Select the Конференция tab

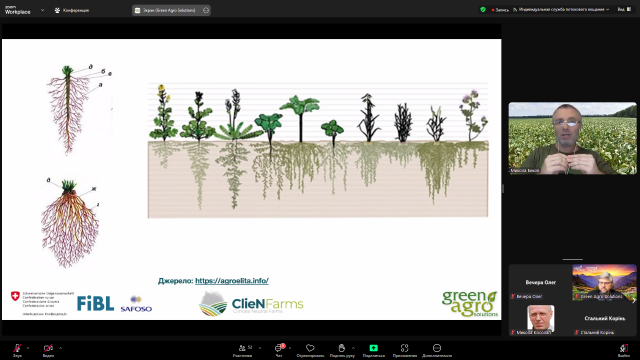(x=72, y=10)
